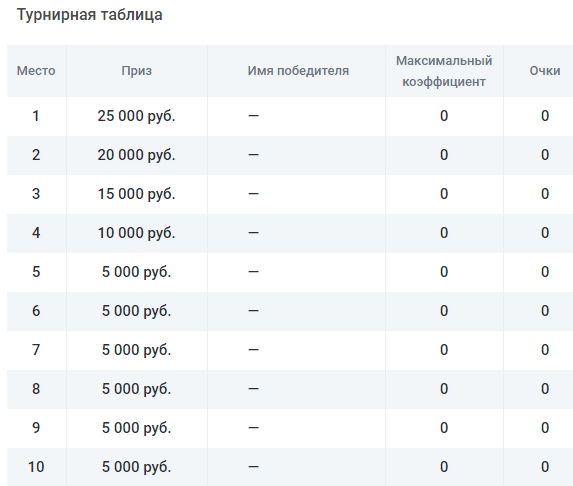Image resolution: width=573 pixels, height=486 pixels.
Task: Click the 5 000 руб. prize in row 7
Action: click(136, 350)
